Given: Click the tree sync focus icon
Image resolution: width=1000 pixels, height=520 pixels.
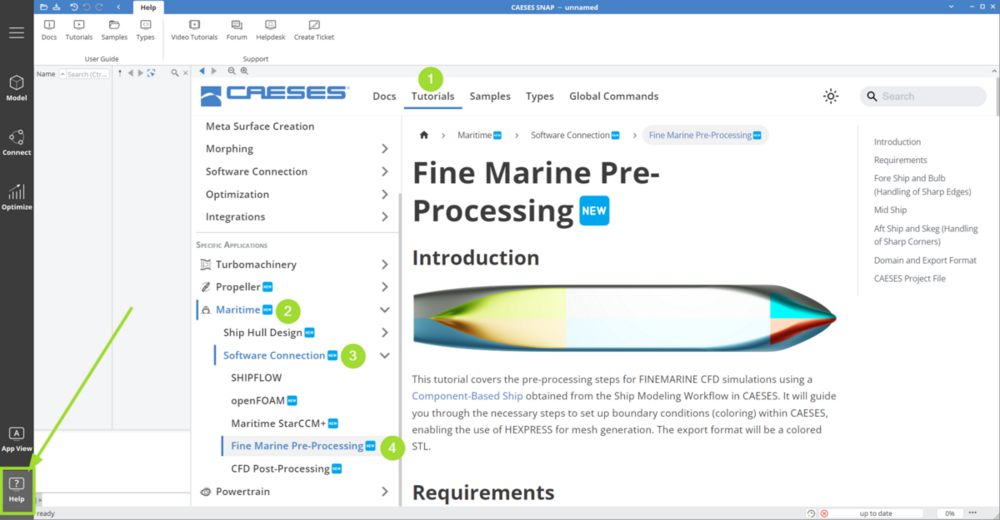Looking at the screenshot, I should (151, 73).
